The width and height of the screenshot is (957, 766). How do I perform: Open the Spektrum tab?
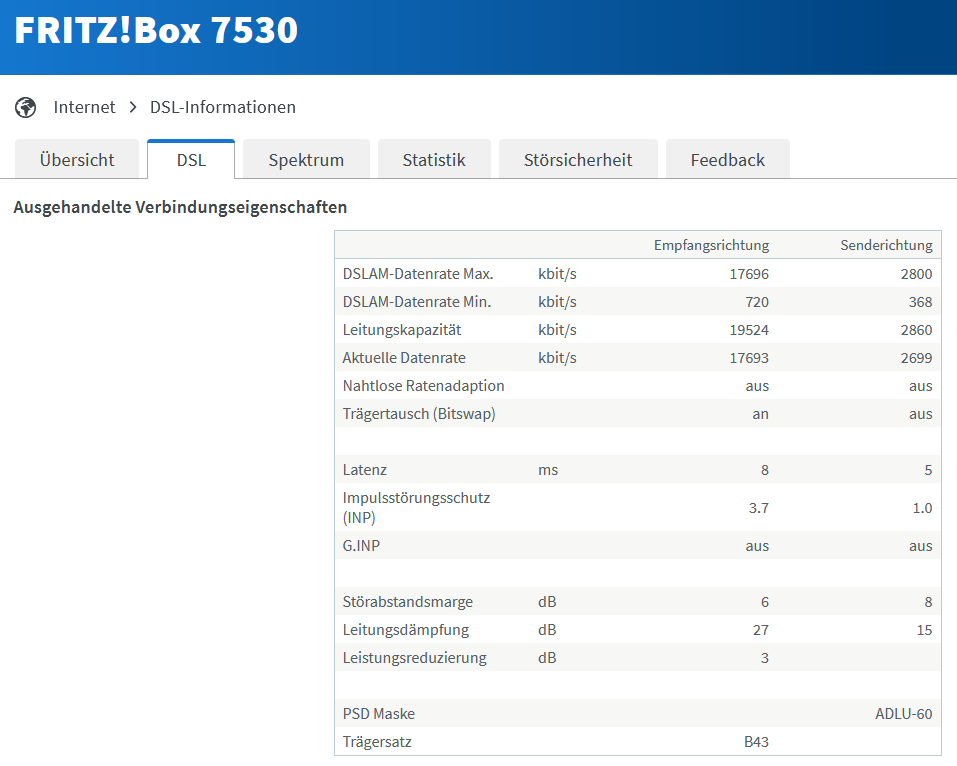click(x=306, y=160)
